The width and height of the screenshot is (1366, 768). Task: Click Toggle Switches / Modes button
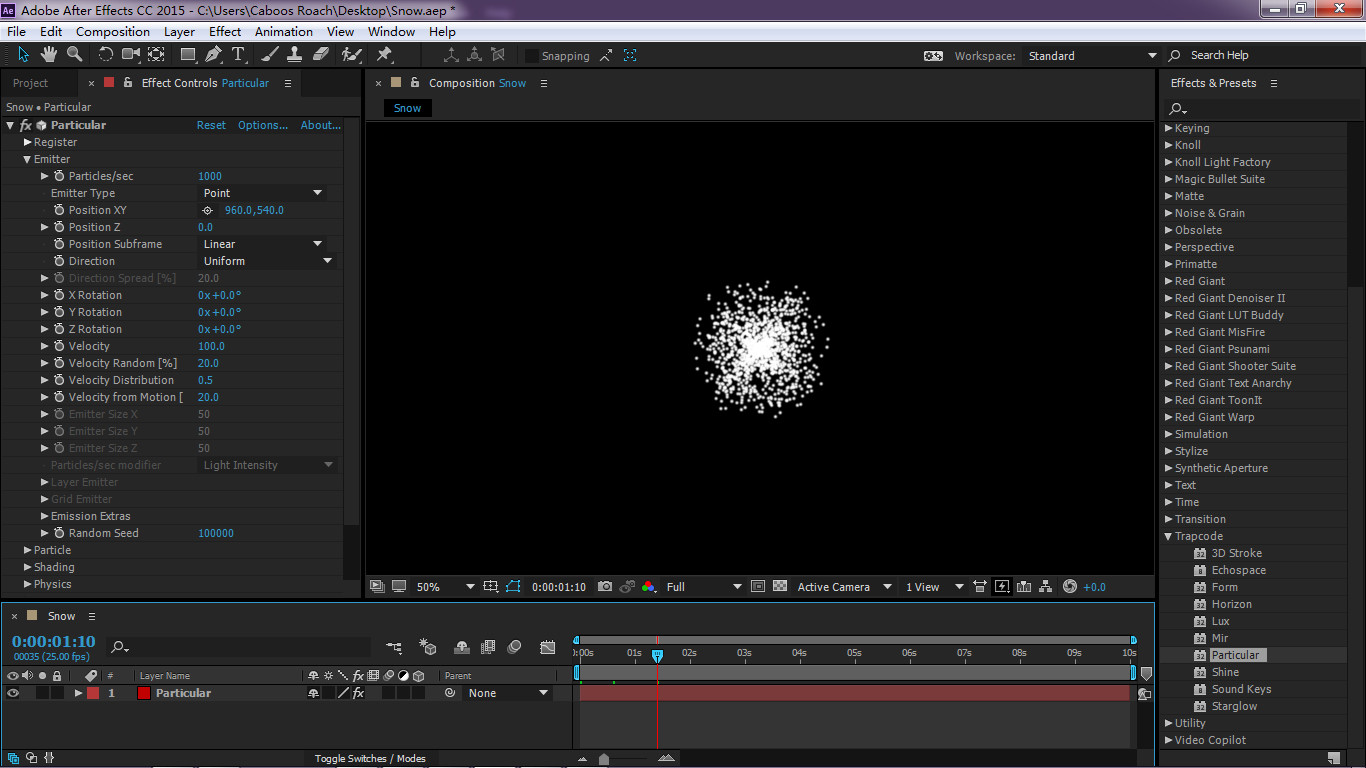point(370,758)
